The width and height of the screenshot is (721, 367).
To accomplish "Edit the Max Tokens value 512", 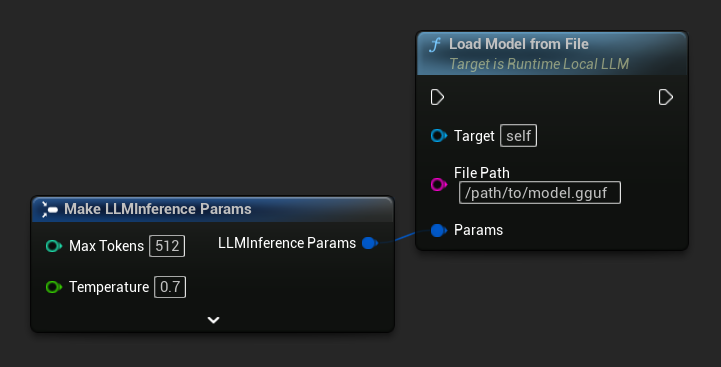I will coord(167,246).
